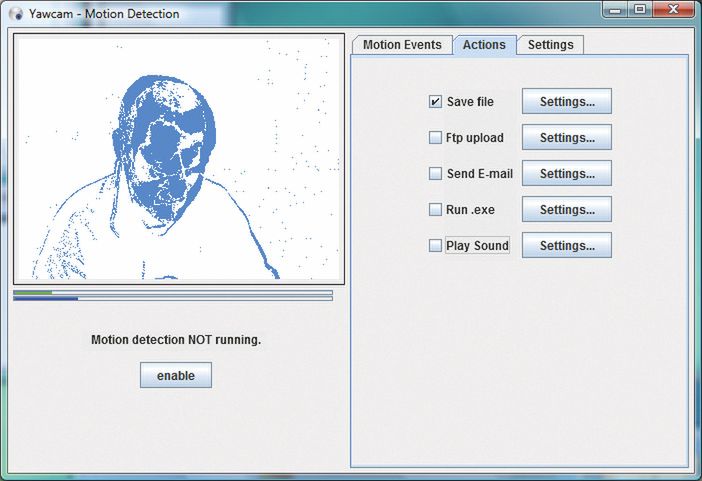The height and width of the screenshot is (481, 702).
Task: Check the Run .exe option
Action: (x=435, y=209)
